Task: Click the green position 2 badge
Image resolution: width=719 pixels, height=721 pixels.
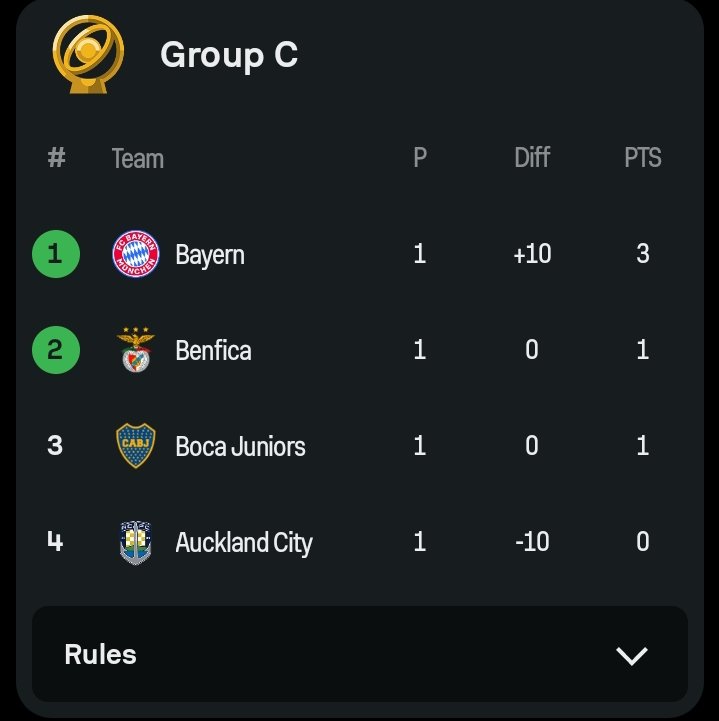Action: [56, 350]
